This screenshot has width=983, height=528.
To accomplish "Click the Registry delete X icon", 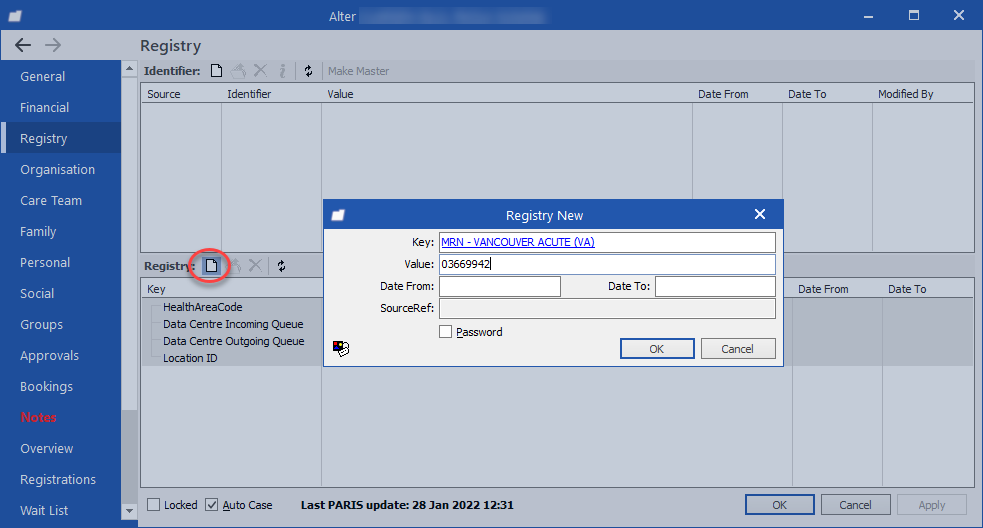I will tap(255, 266).
